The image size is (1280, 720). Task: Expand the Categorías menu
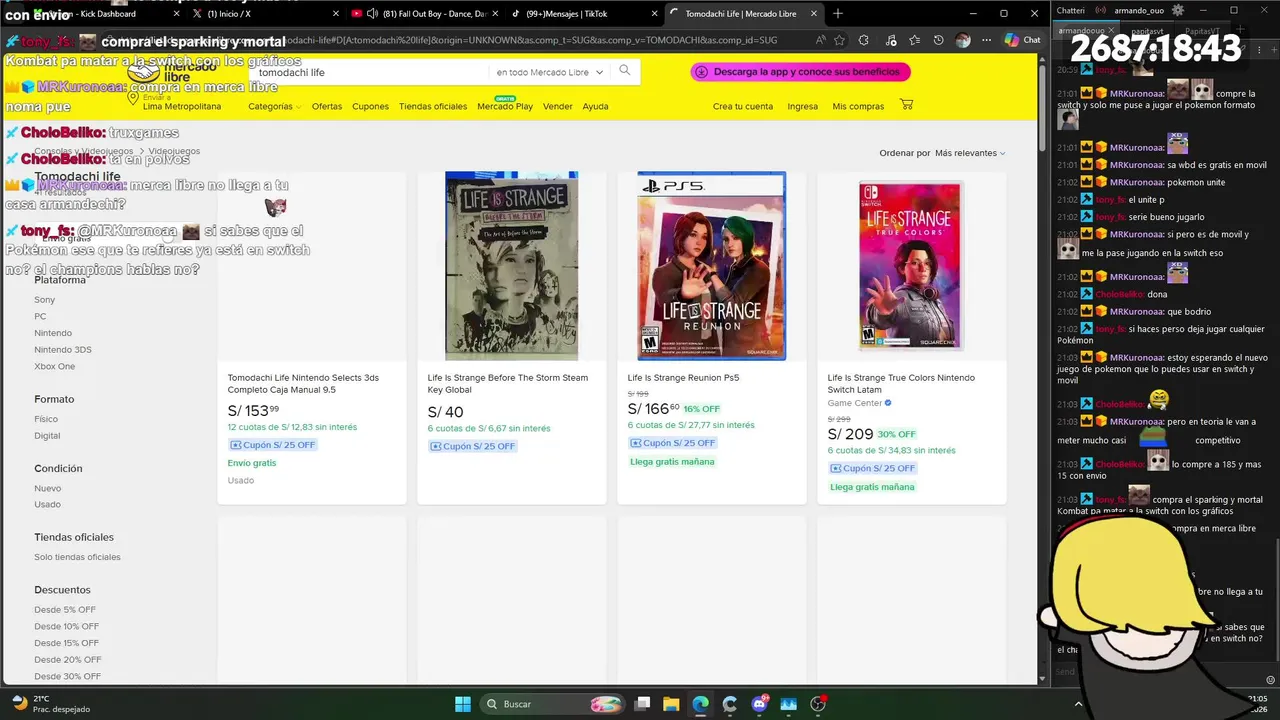click(274, 106)
